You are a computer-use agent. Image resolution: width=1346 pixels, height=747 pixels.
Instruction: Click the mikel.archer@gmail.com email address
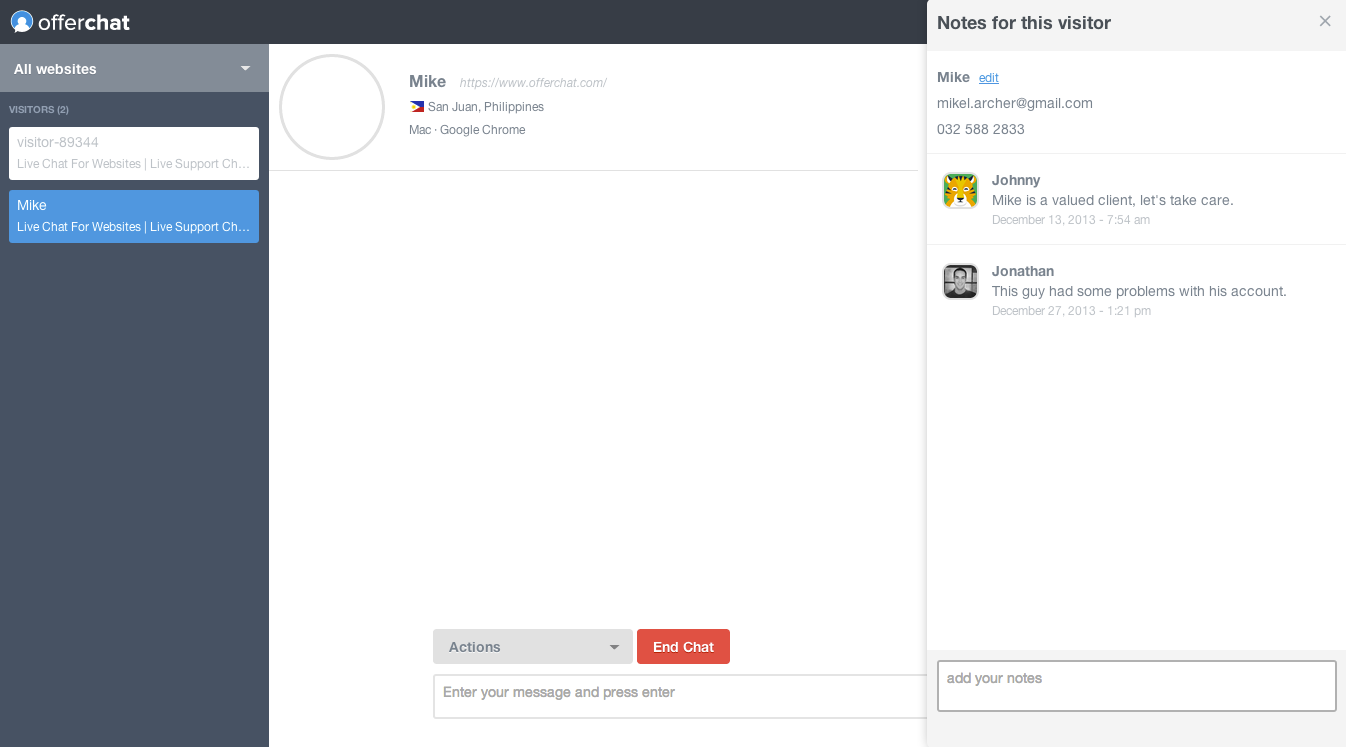pyautogui.click(x=1014, y=103)
